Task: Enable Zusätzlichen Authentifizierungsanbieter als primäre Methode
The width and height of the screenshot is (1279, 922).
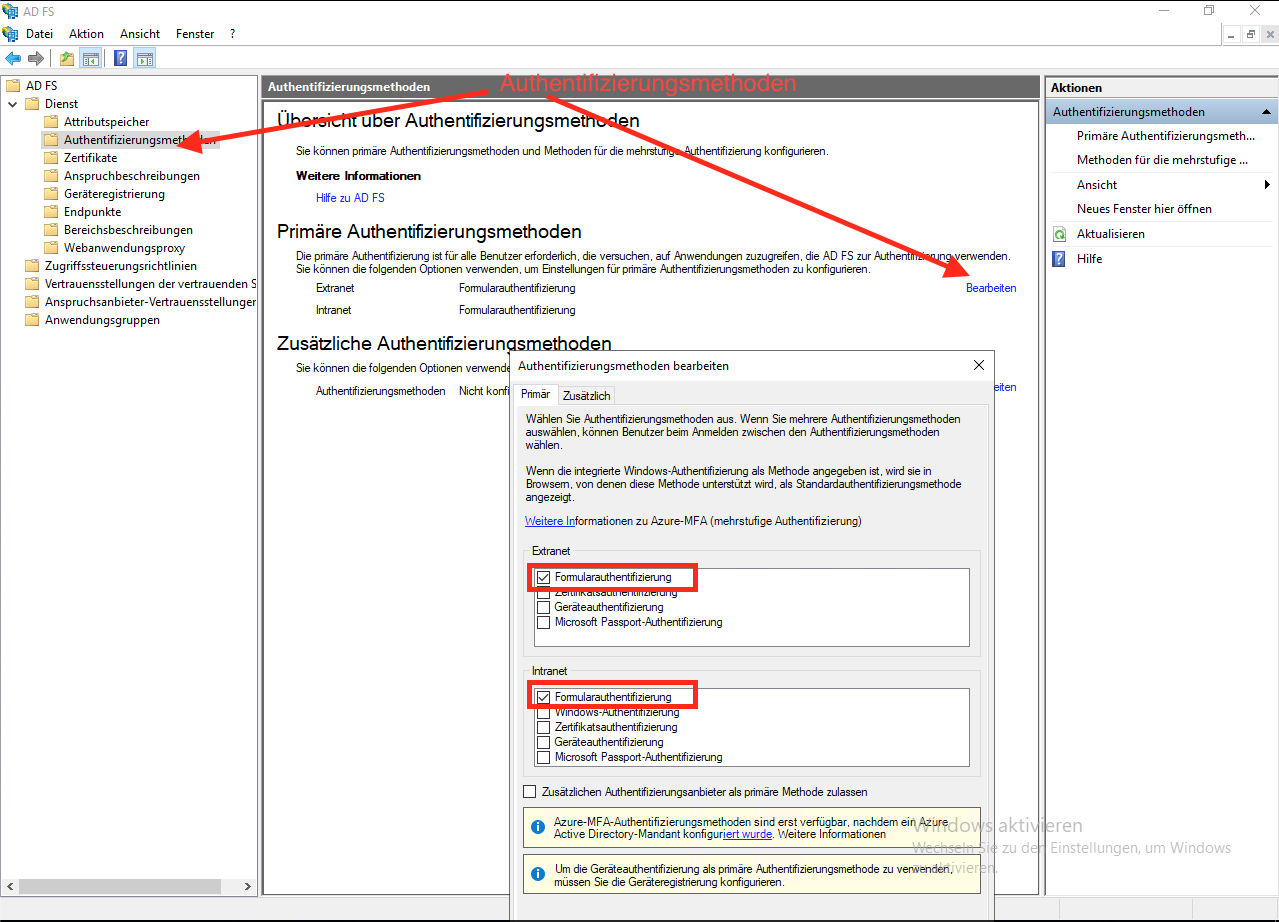Action: tap(530, 791)
